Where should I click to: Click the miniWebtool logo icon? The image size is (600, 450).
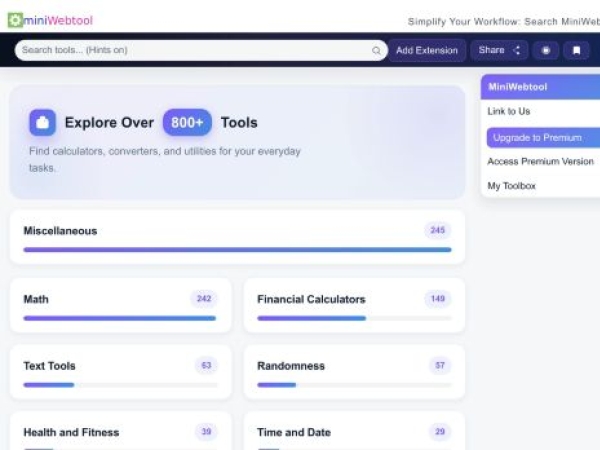(15, 20)
